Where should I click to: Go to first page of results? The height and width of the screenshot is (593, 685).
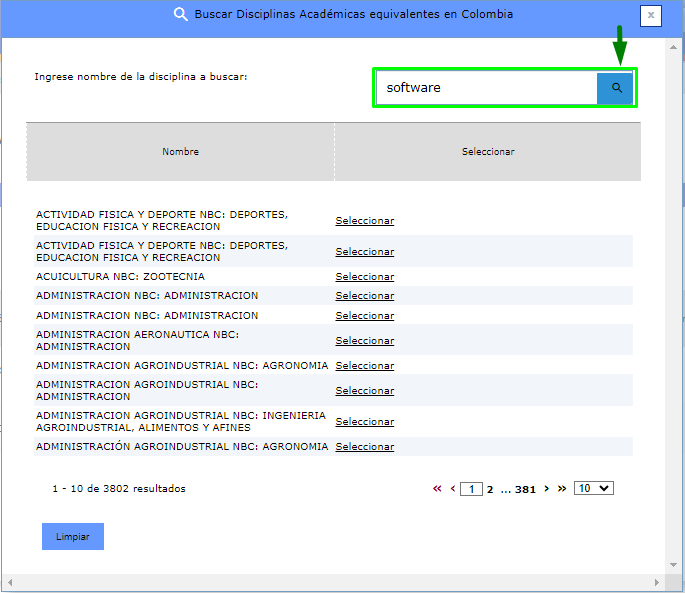(437, 489)
